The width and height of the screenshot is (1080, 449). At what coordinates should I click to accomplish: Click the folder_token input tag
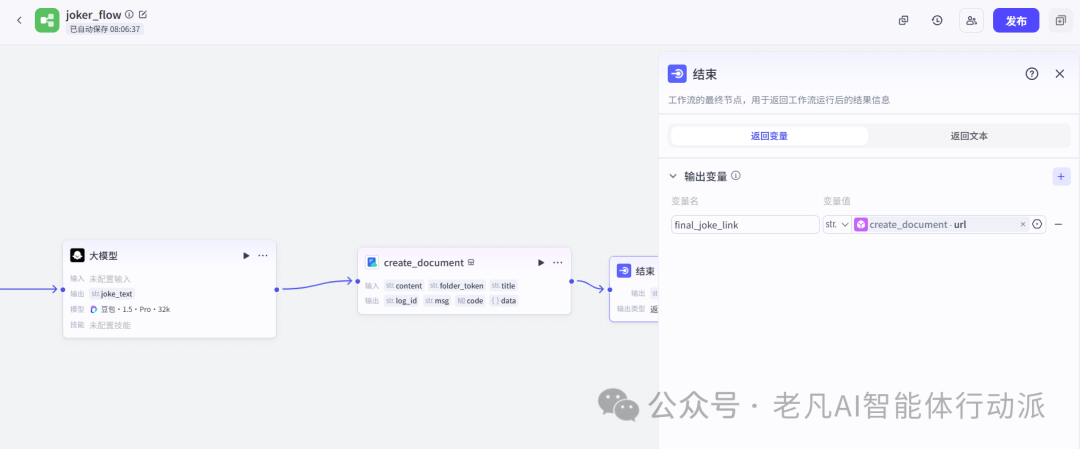point(457,286)
